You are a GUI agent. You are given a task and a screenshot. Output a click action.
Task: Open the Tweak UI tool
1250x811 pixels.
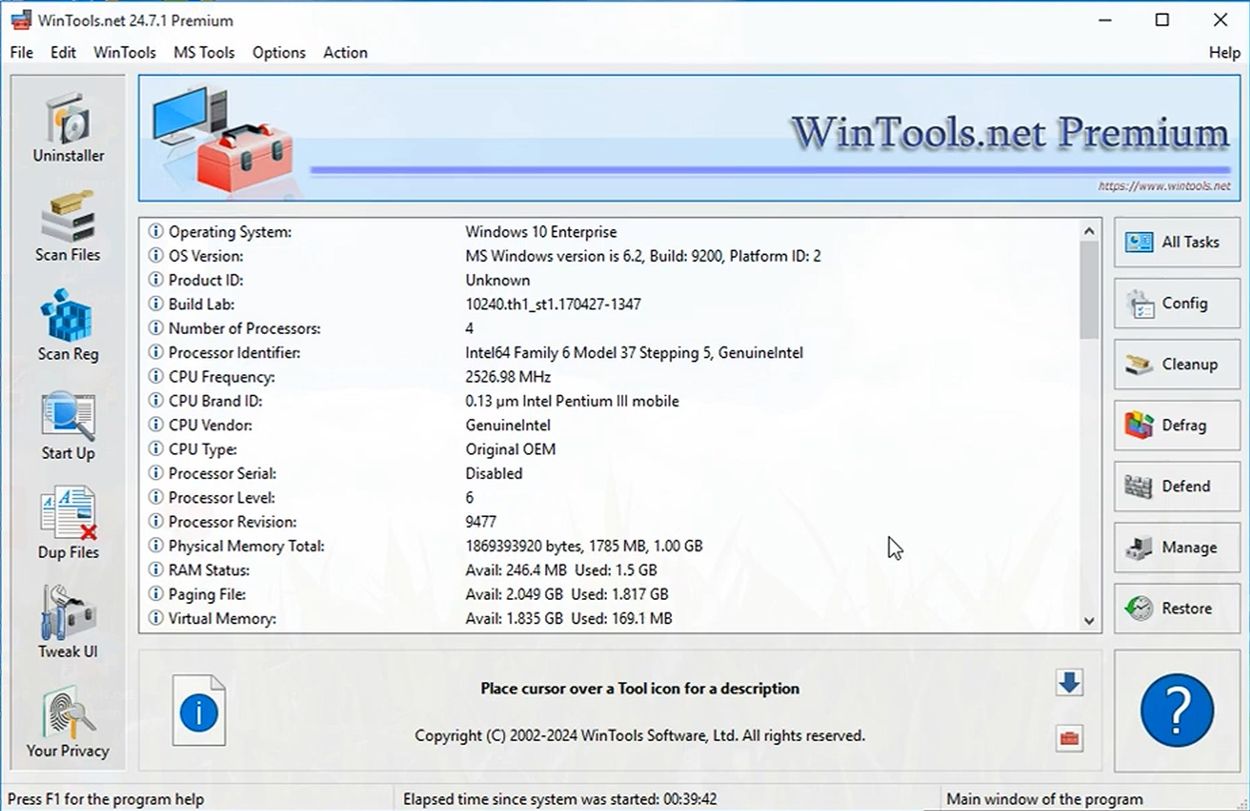coord(68,623)
